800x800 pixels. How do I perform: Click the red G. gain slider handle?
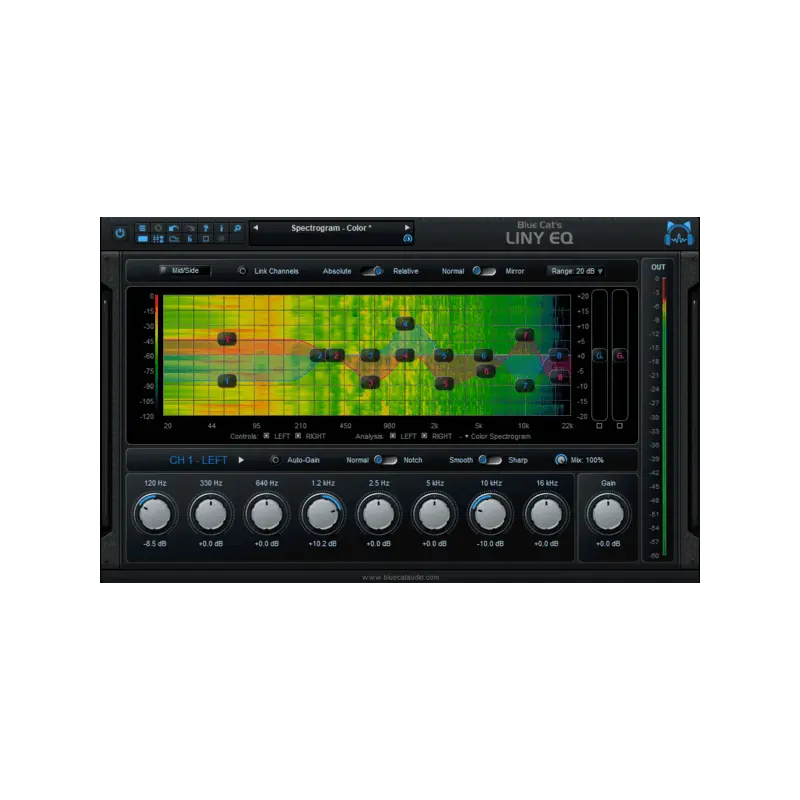click(x=620, y=356)
